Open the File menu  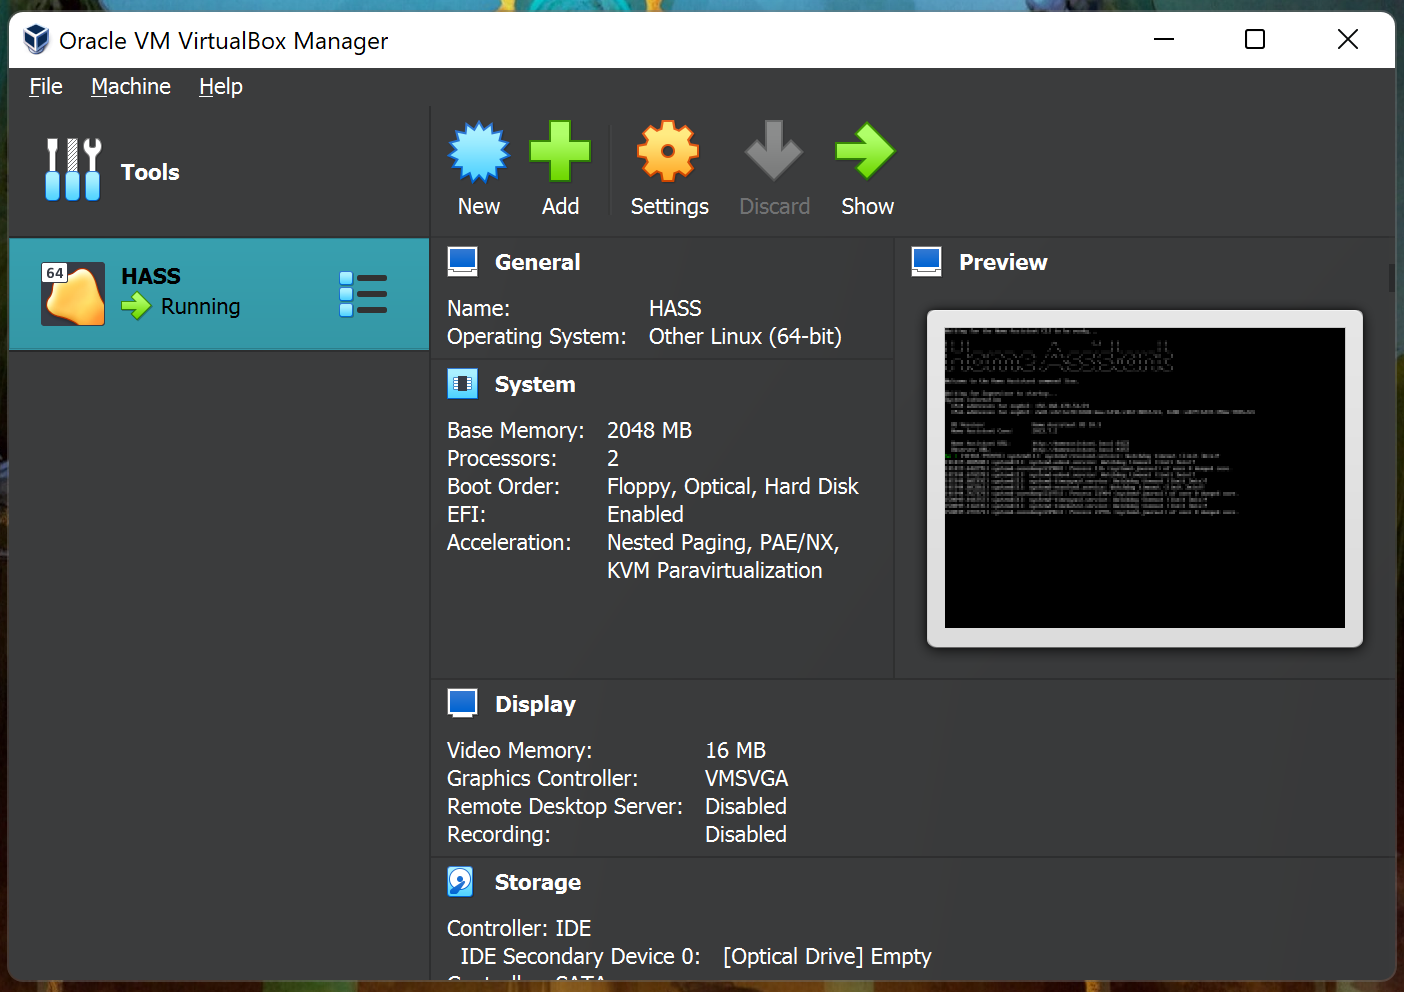coord(46,87)
